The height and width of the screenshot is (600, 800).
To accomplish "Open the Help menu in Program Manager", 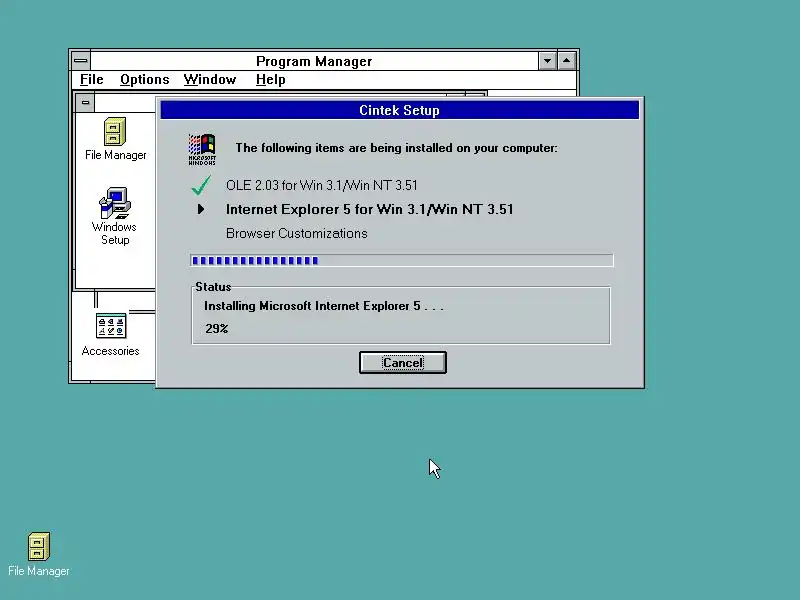I will tap(270, 80).
